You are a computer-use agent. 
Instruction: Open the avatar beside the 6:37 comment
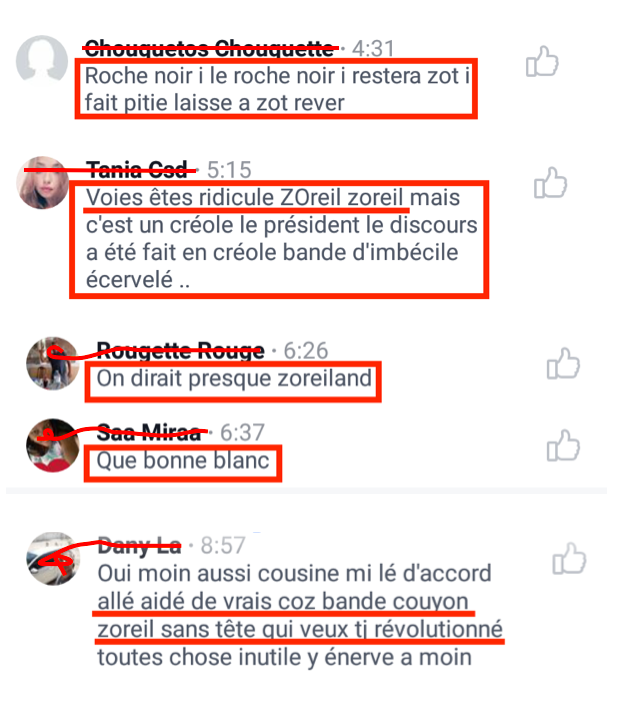[52, 445]
